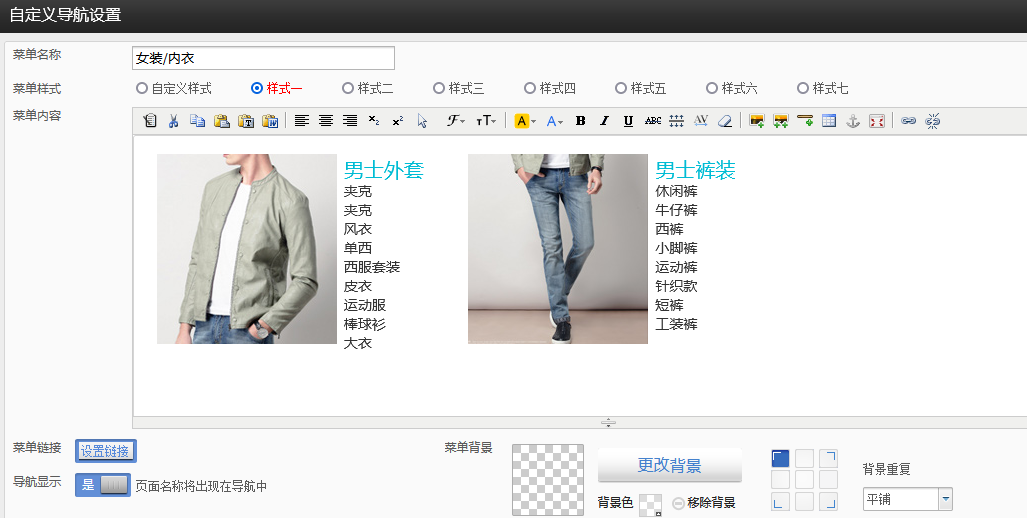
Task: Click the insert table icon
Action: click(x=829, y=121)
